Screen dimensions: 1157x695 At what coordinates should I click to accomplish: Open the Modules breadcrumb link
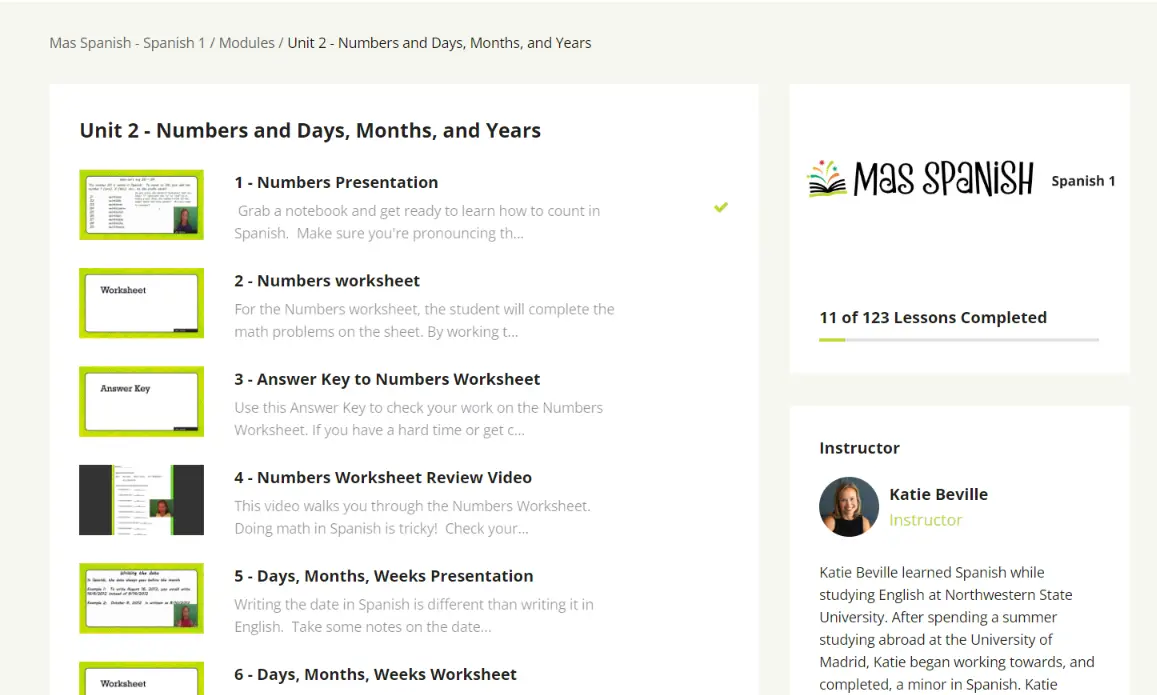pos(247,42)
